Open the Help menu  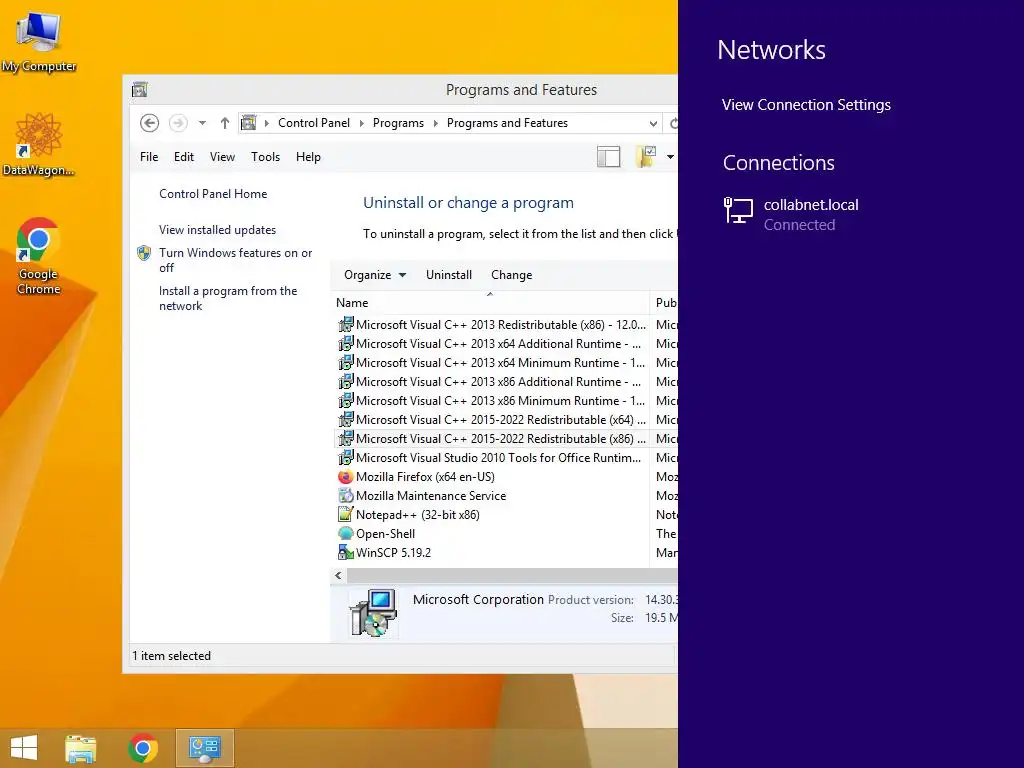click(308, 157)
